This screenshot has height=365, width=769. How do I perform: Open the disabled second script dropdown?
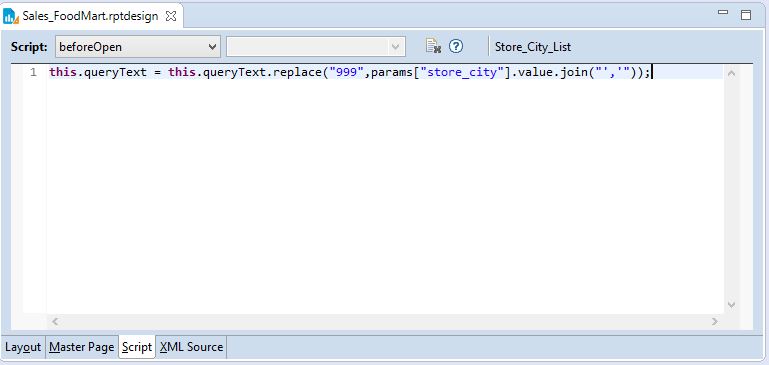click(x=316, y=47)
